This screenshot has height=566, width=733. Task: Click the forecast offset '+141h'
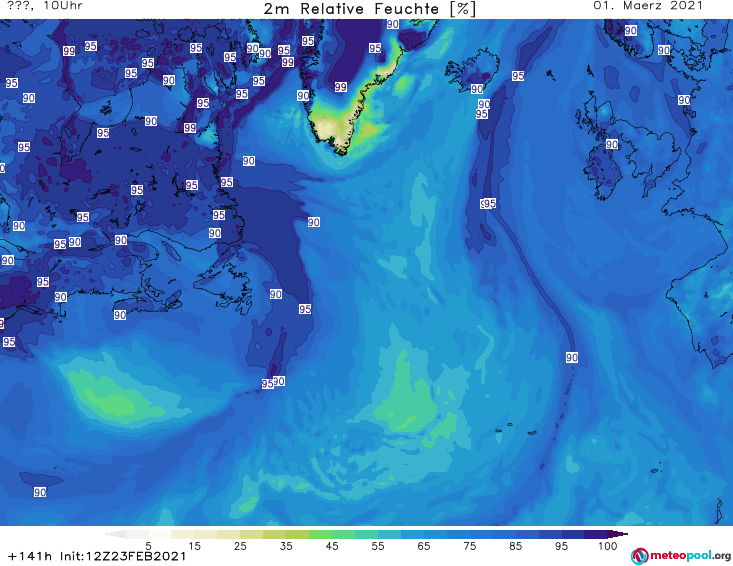click(30, 556)
